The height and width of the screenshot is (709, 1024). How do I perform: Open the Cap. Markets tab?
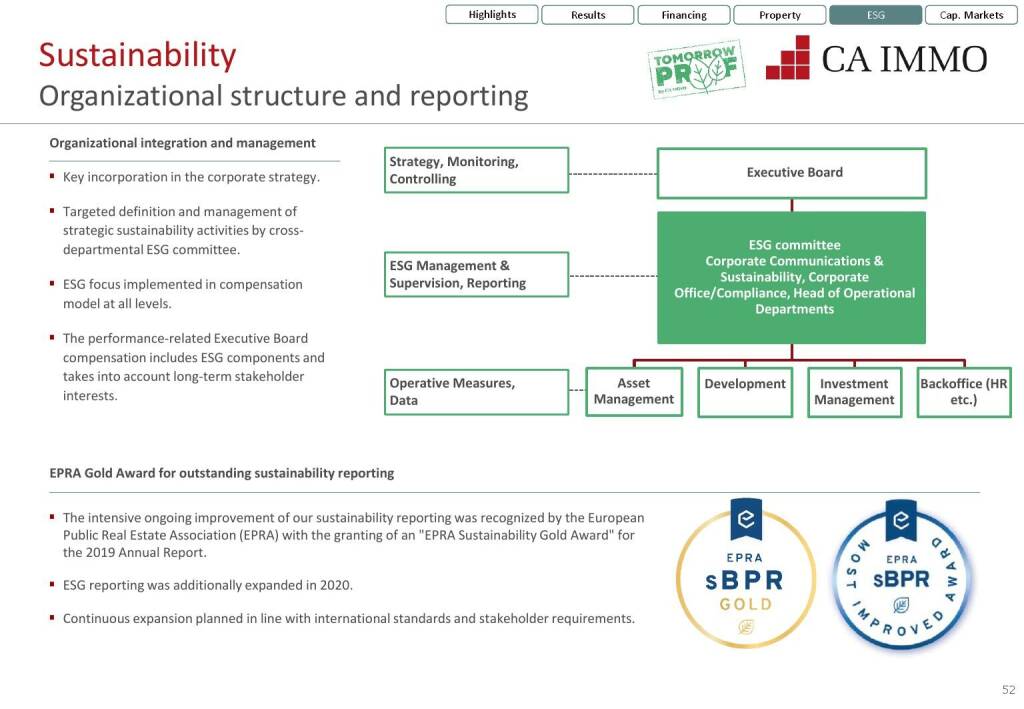click(971, 15)
